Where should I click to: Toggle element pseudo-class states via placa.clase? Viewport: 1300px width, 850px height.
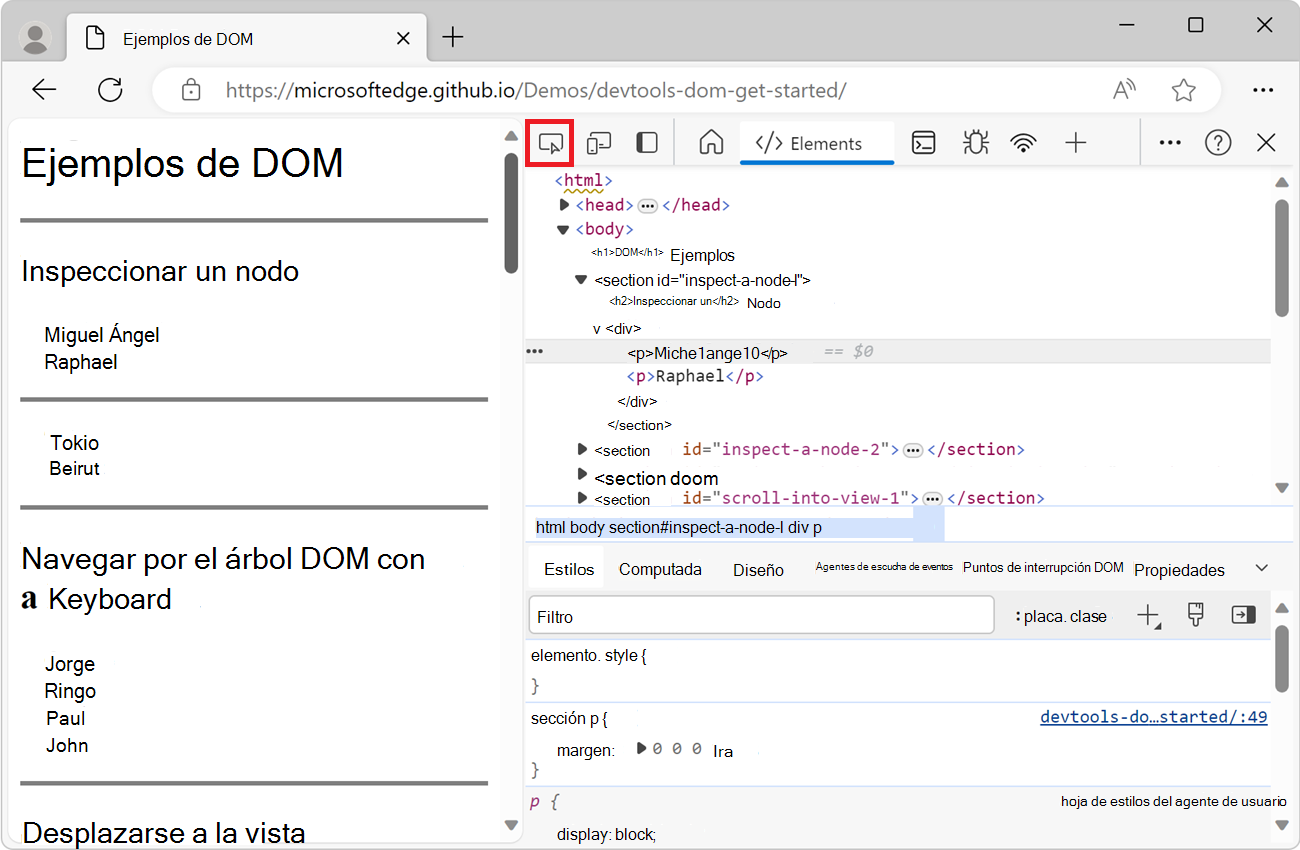(x=1060, y=617)
